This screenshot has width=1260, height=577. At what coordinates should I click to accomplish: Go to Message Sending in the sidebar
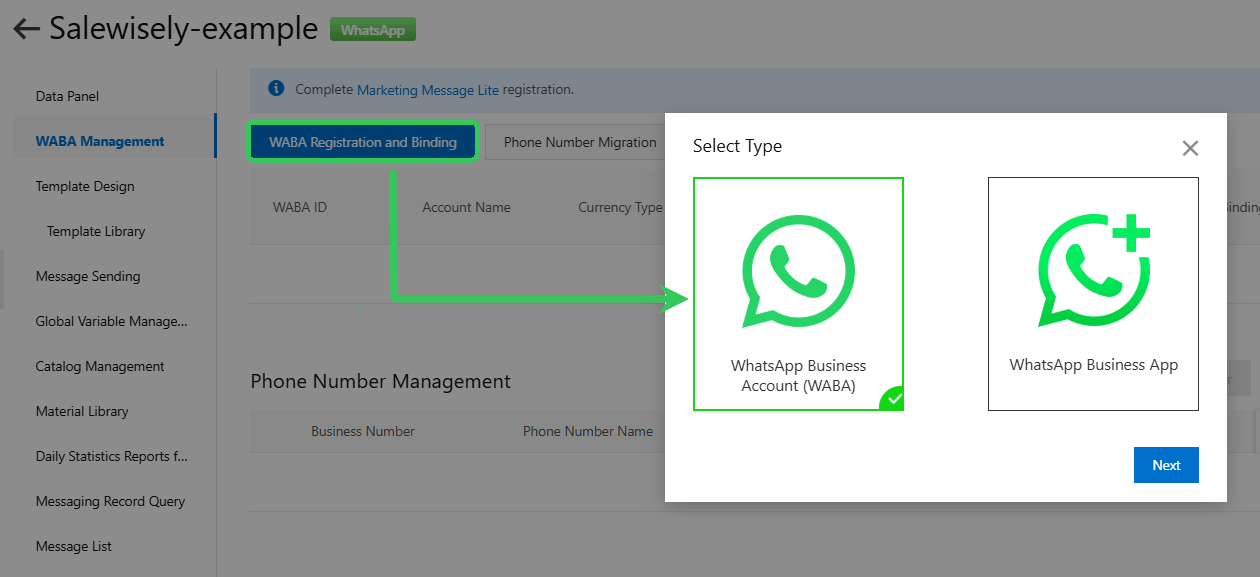click(88, 276)
